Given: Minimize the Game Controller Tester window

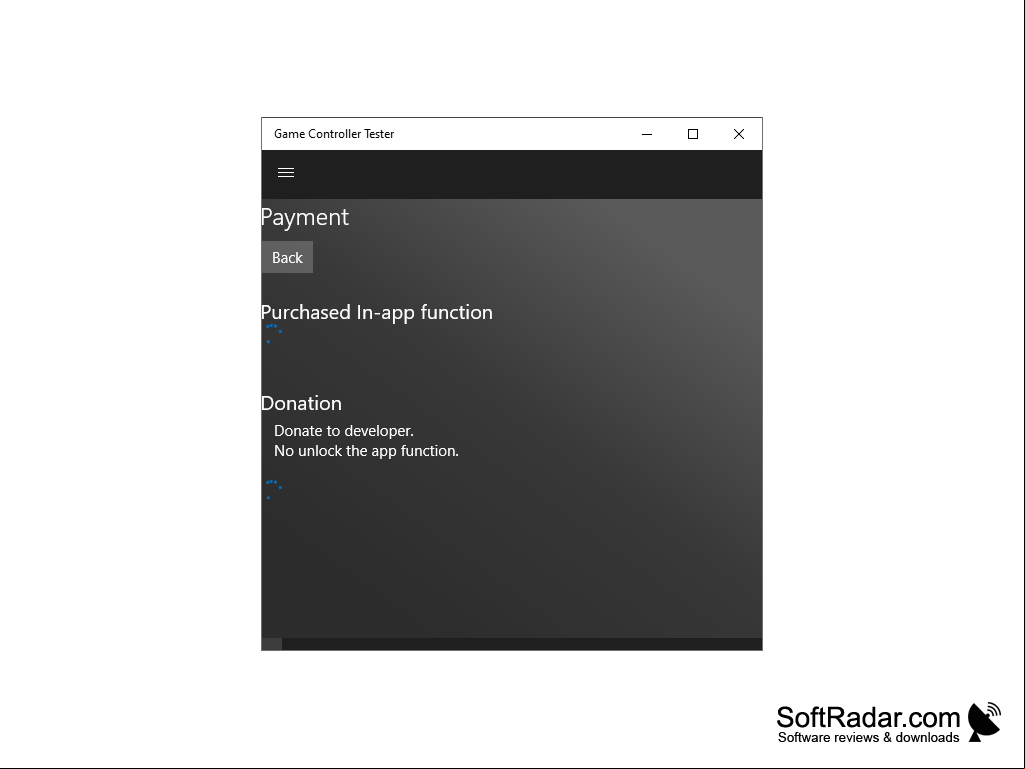Looking at the screenshot, I should pyautogui.click(x=647, y=134).
